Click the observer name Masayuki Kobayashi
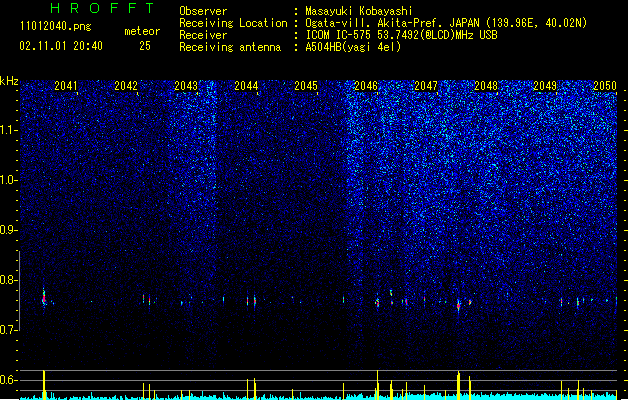 tap(359, 11)
